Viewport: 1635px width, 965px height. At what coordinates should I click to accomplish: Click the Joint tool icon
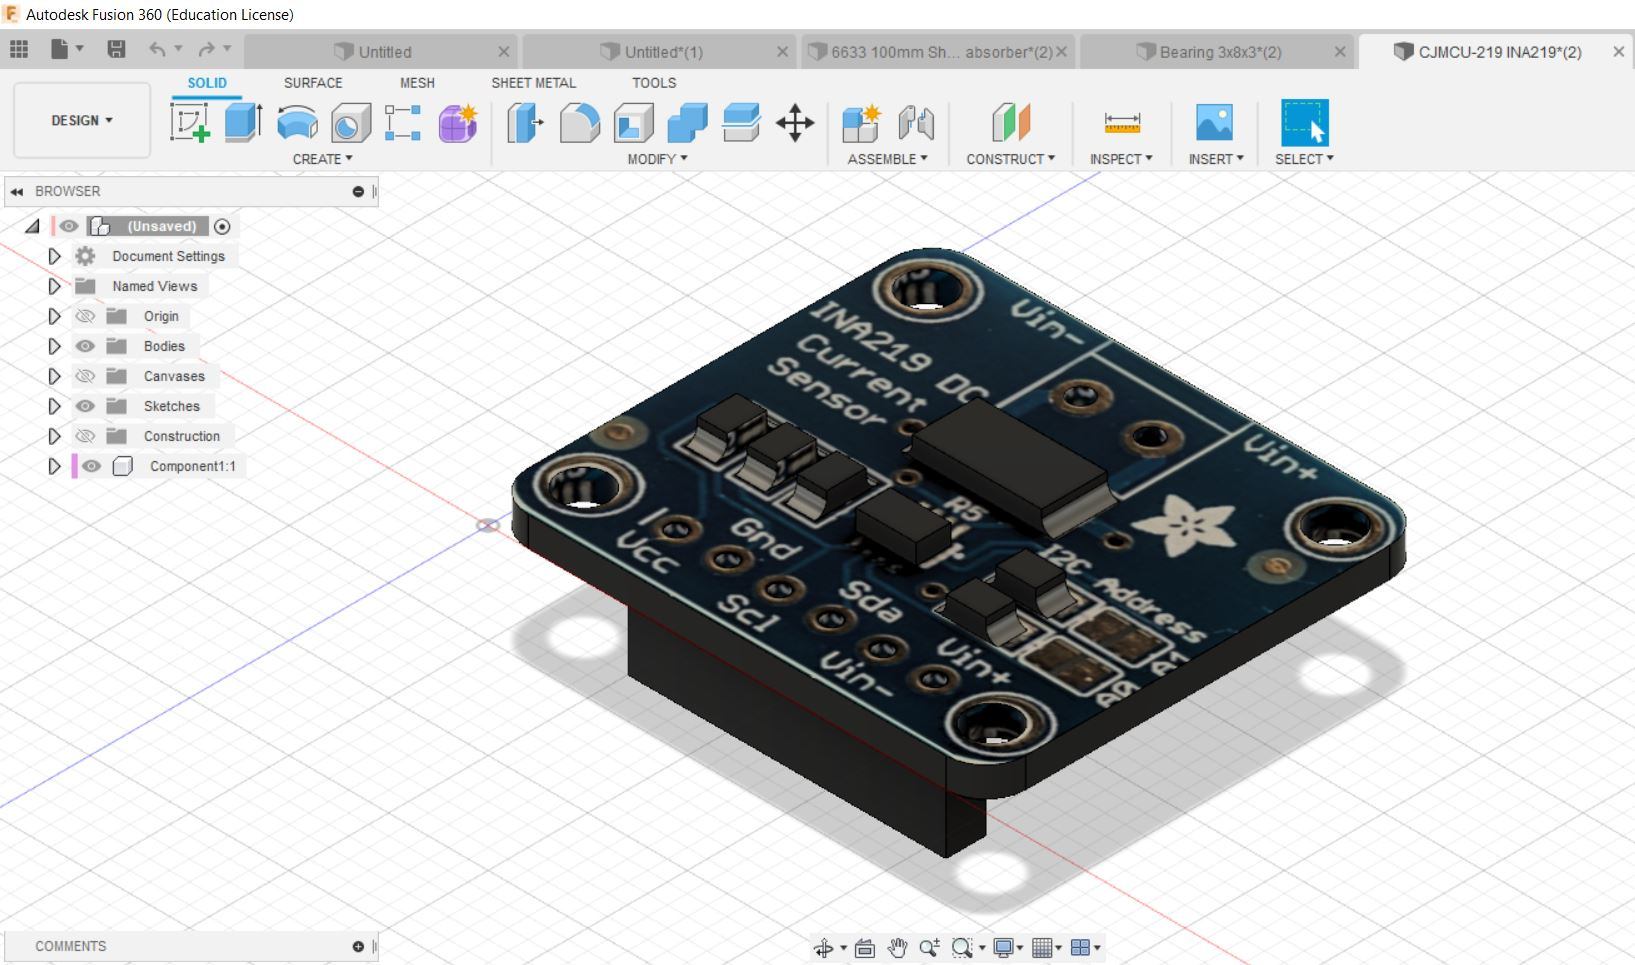(x=915, y=123)
